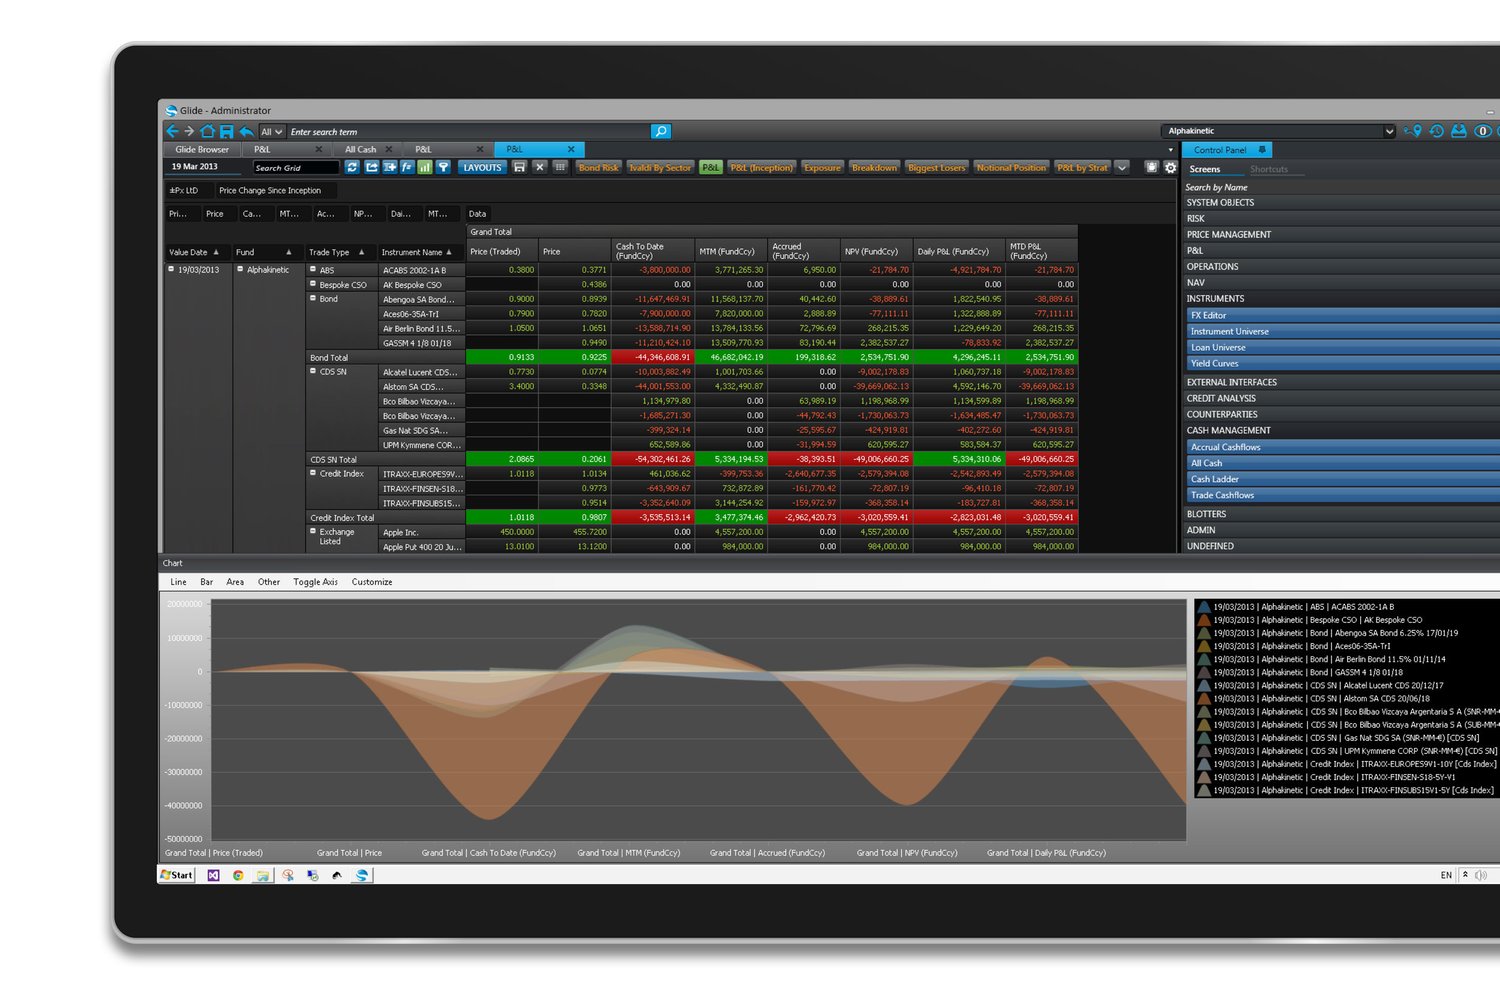This screenshot has height=985, width=1500.
Task: Open the chart Customize menu
Action: [x=372, y=582]
